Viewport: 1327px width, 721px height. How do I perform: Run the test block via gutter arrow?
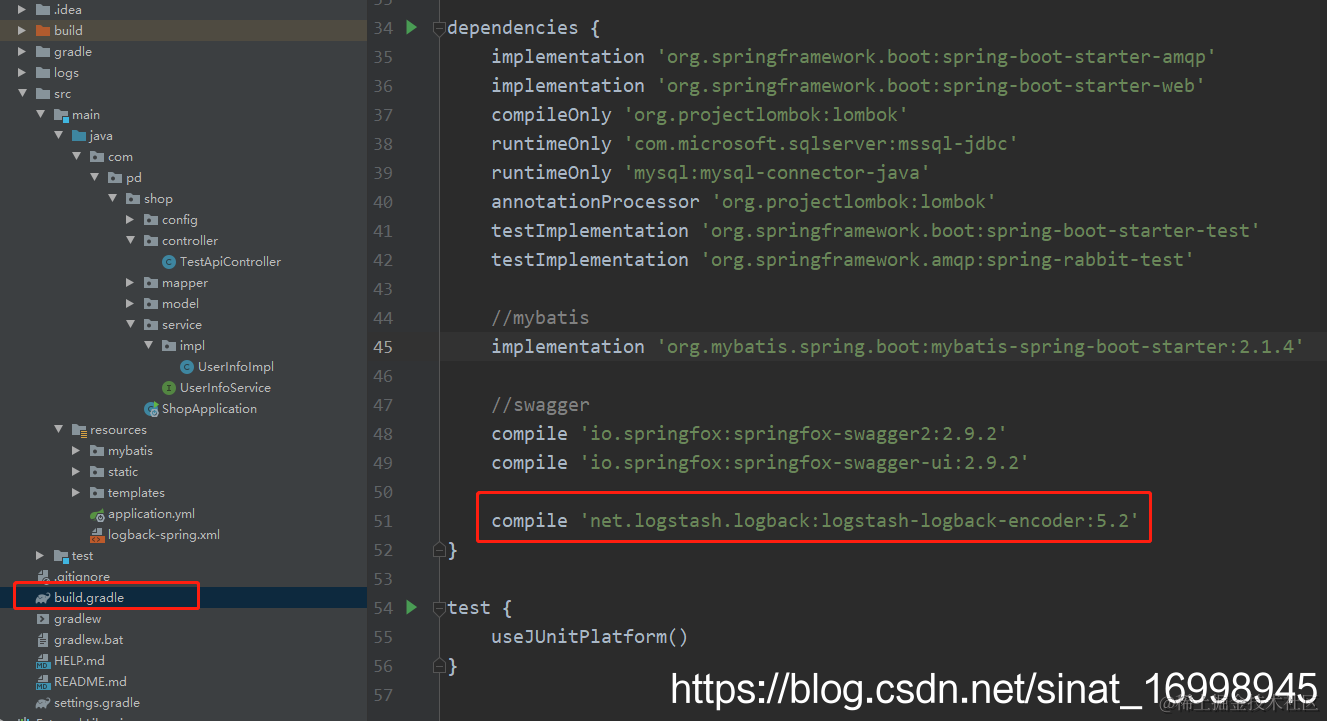(411, 607)
